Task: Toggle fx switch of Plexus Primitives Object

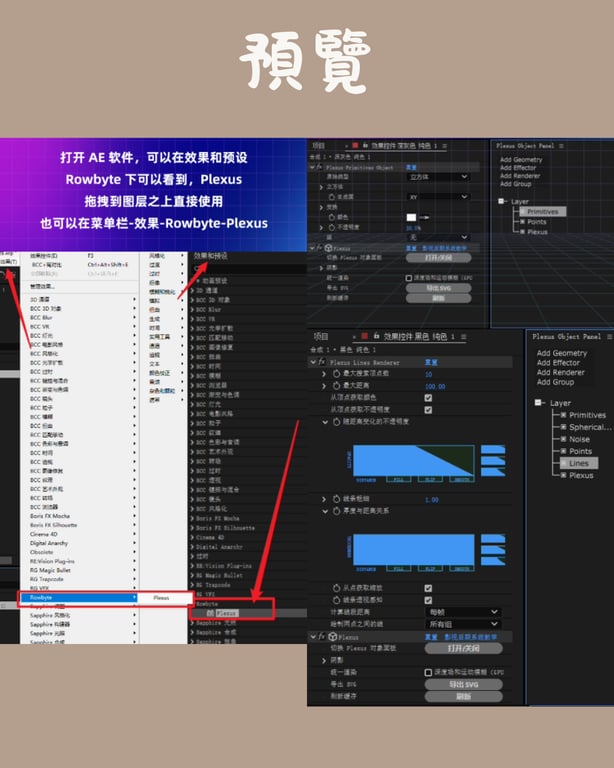Action: tap(319, 167)
